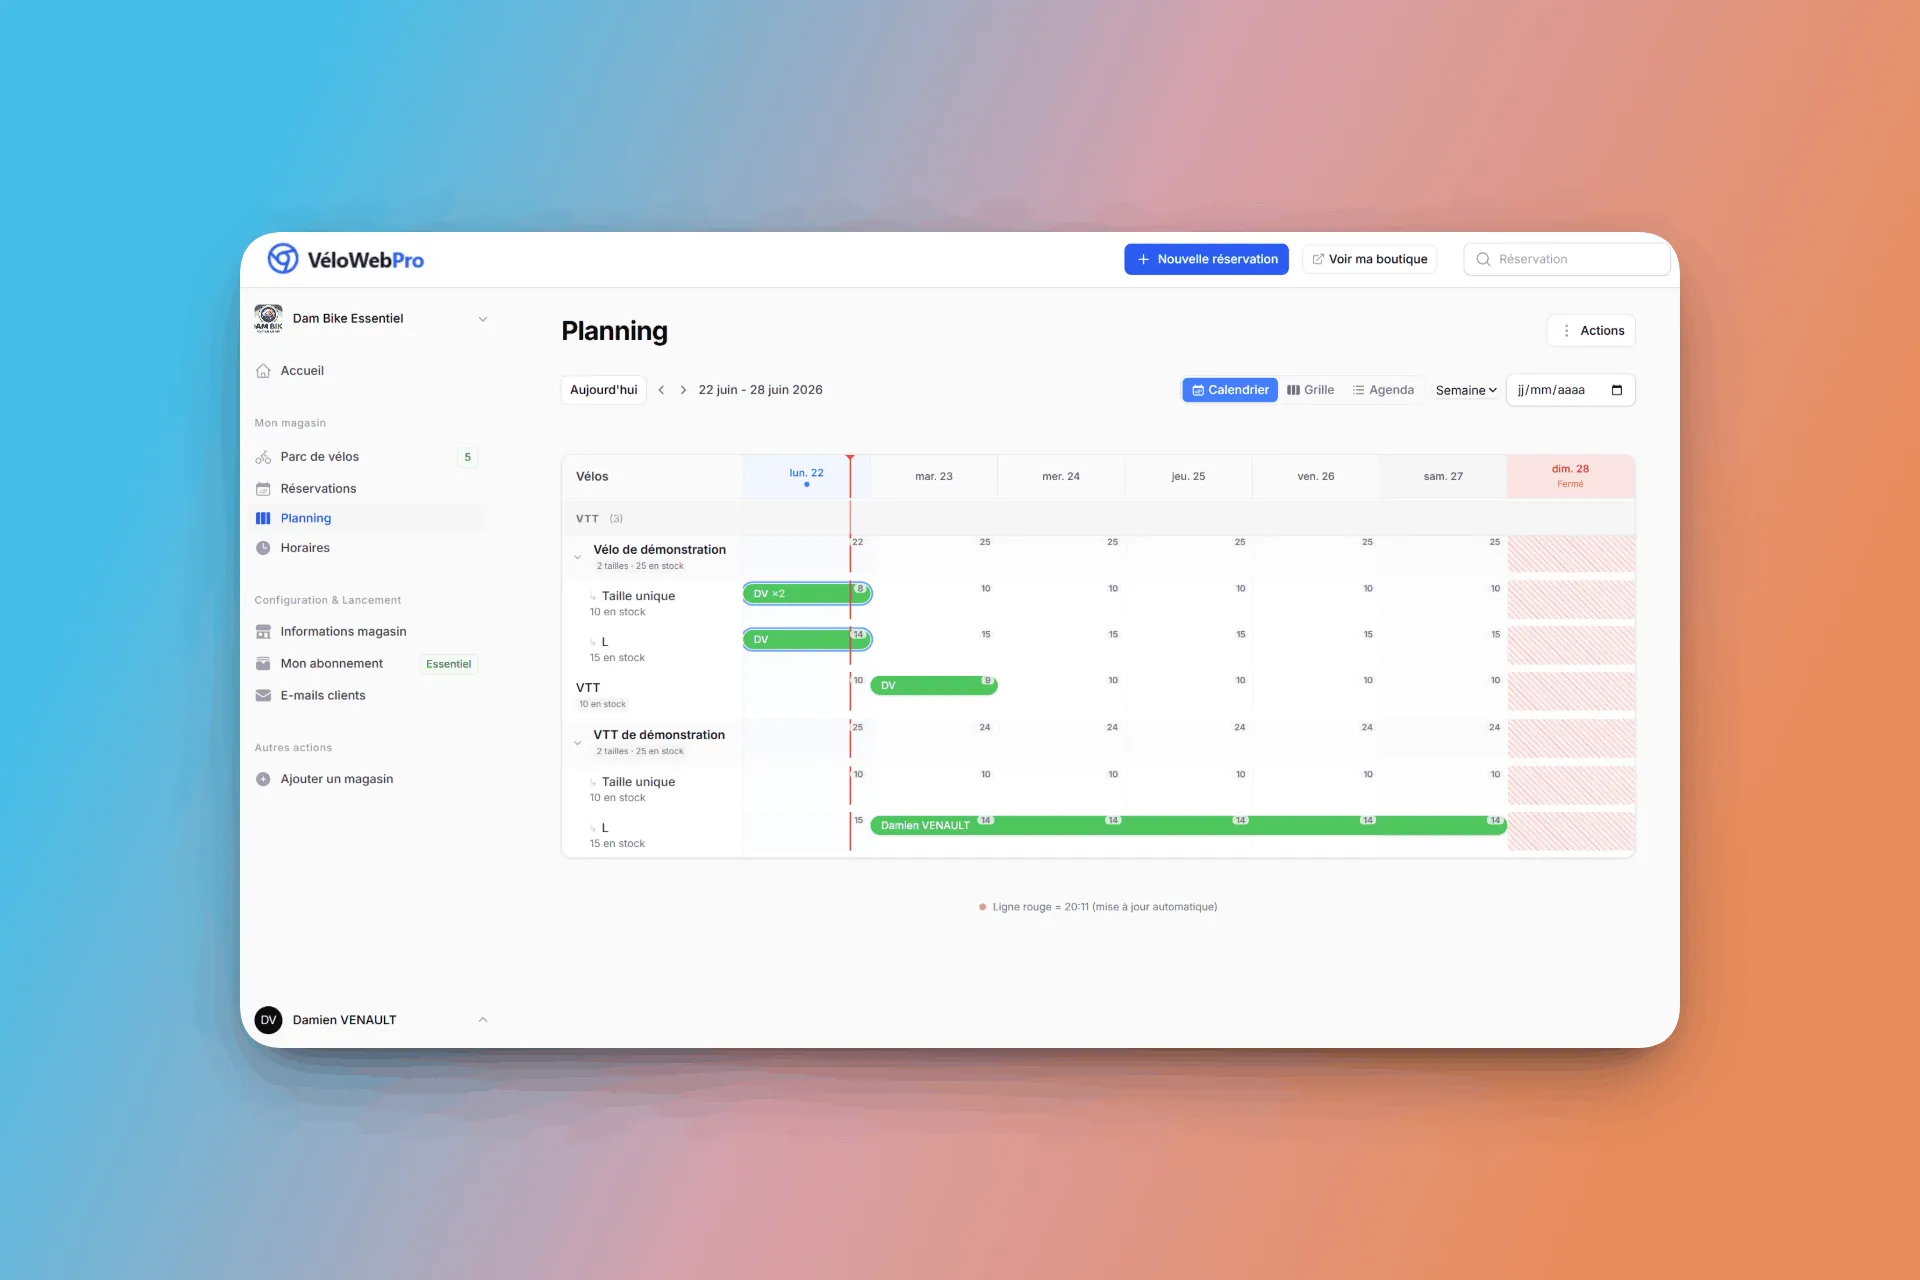Open the Semaine period dropdown
The width and height of the screenshot is (1920, 1280).
(x=1465, y=390)
